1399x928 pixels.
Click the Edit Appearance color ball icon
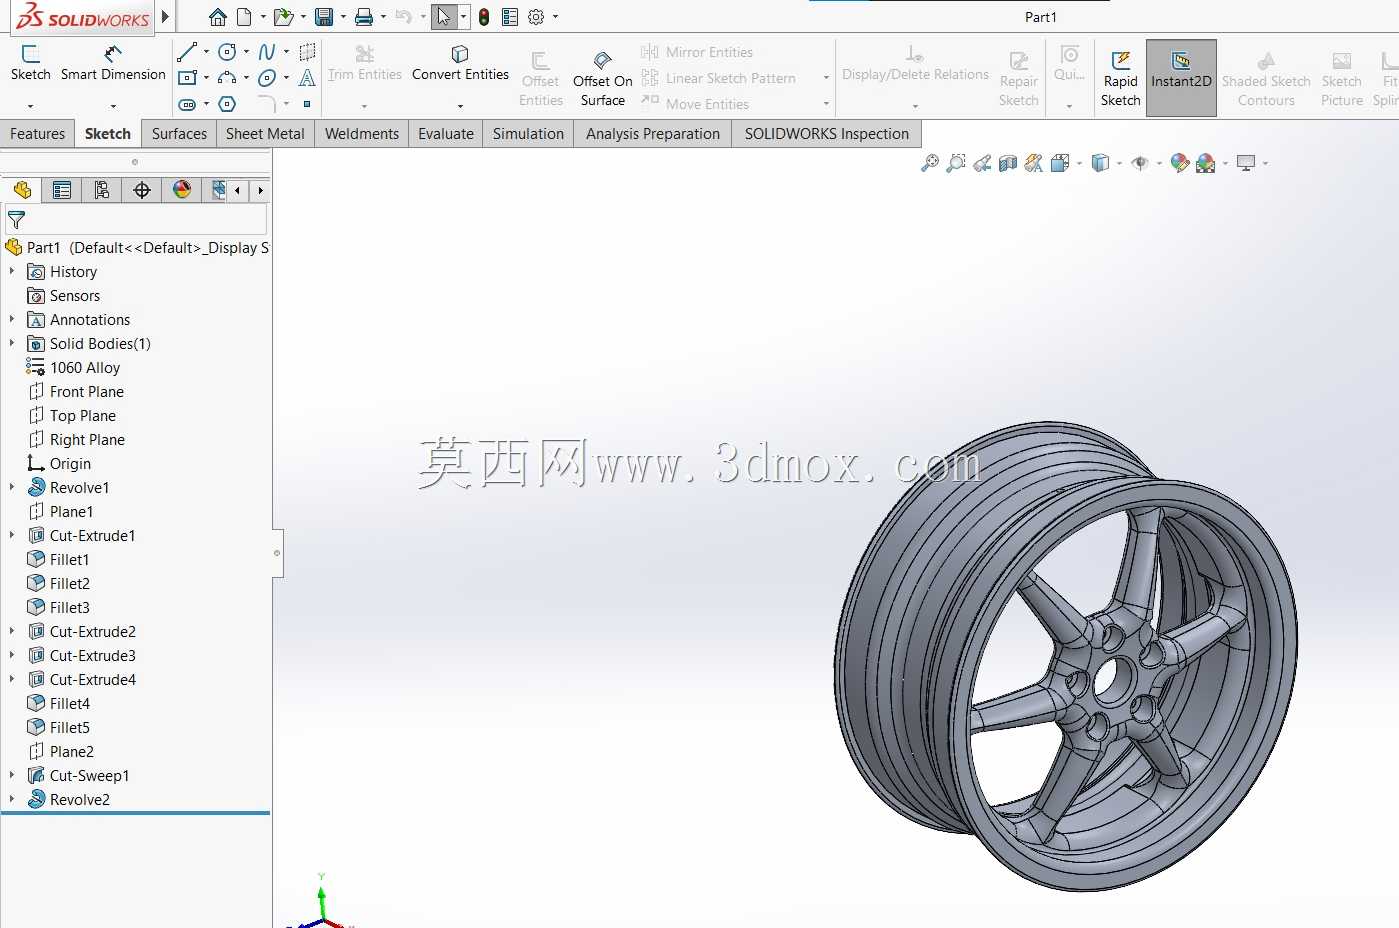pos(1180,163)
